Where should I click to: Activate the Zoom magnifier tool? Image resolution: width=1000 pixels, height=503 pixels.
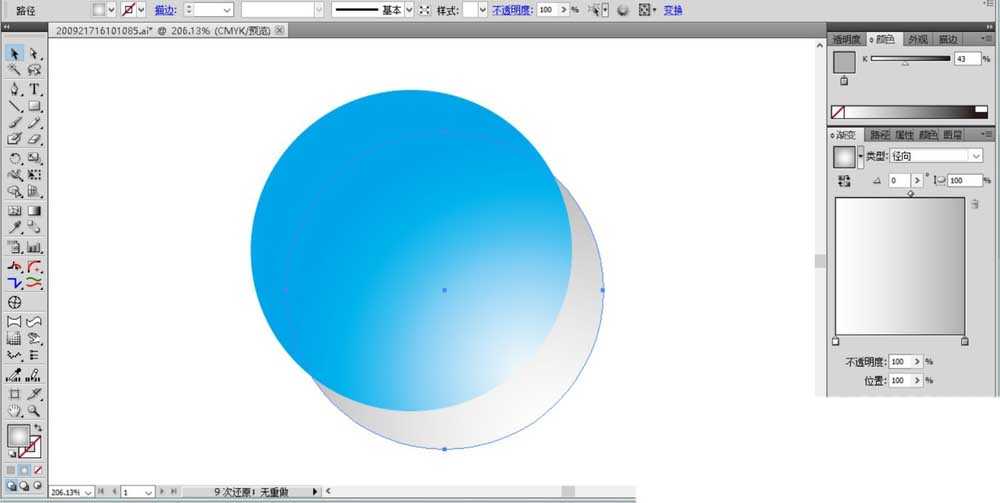(x=34, y=411)
